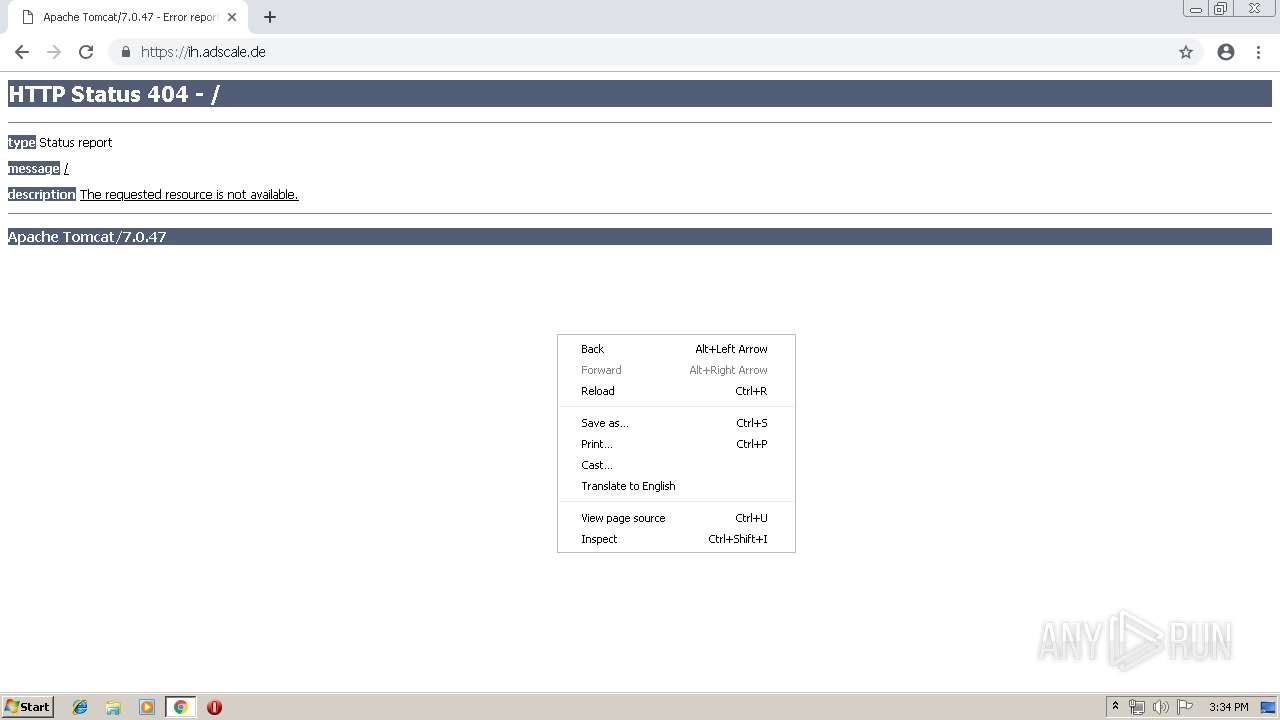Open the Chrome profile avatar icon
The height and width of the screenshot is (720, 1280).
[1226, 52]
